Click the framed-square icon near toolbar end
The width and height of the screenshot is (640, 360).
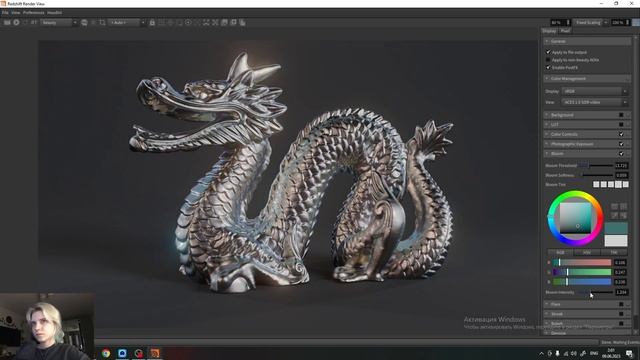point(233,23)
